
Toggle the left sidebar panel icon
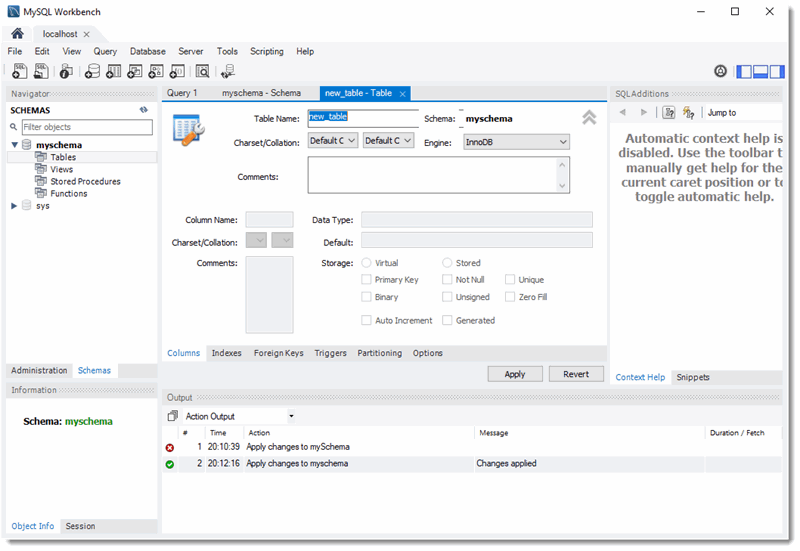coord(744,71)
